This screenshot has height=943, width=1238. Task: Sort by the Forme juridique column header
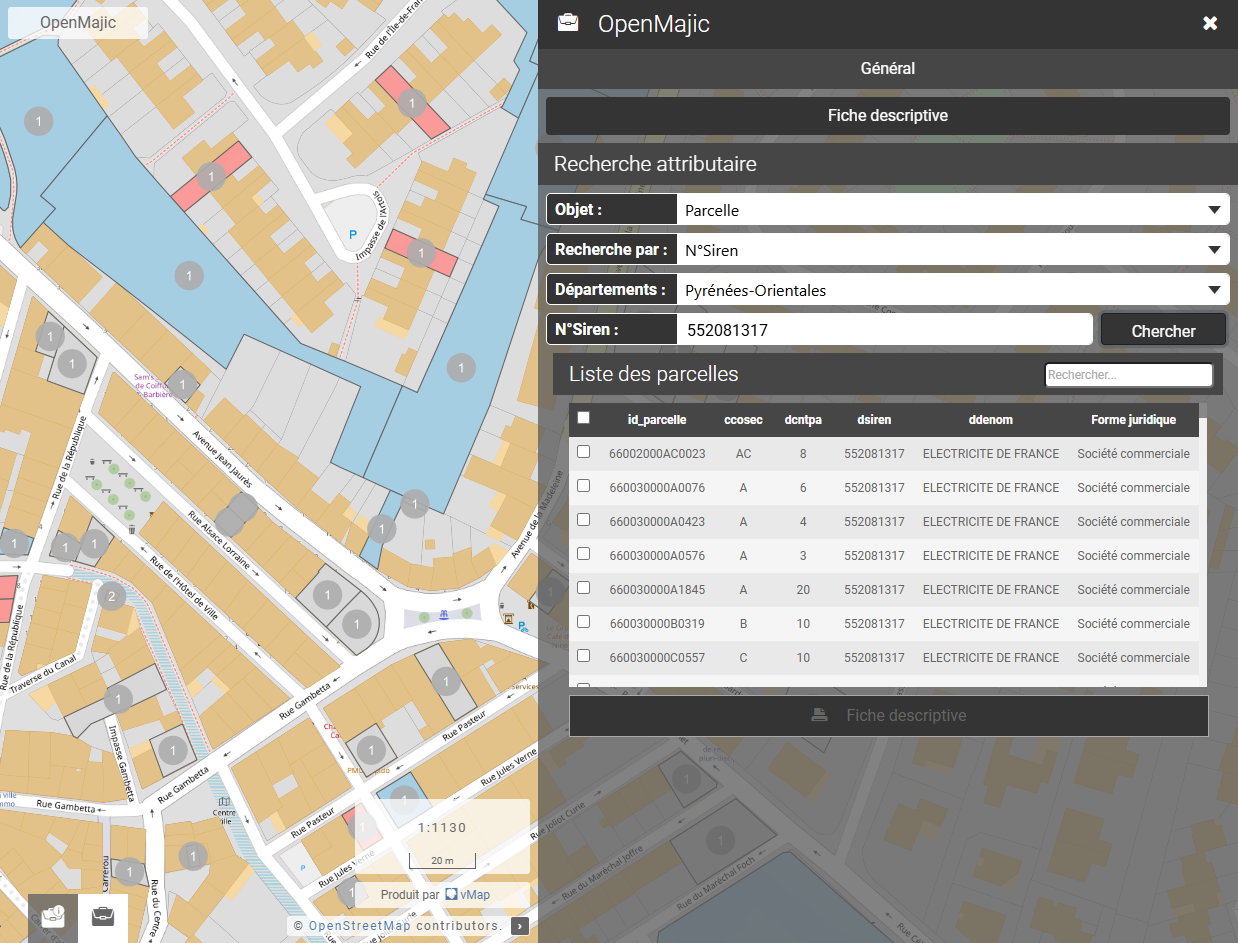[x=1133, y=420]
